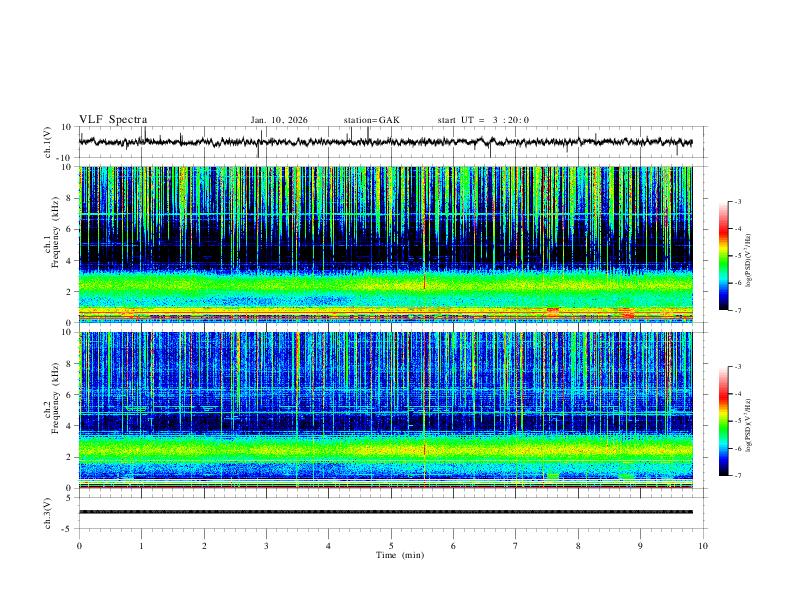
Task: Click time axis tick label "1"
Action: pyautogui.click(x=141, y=546)
